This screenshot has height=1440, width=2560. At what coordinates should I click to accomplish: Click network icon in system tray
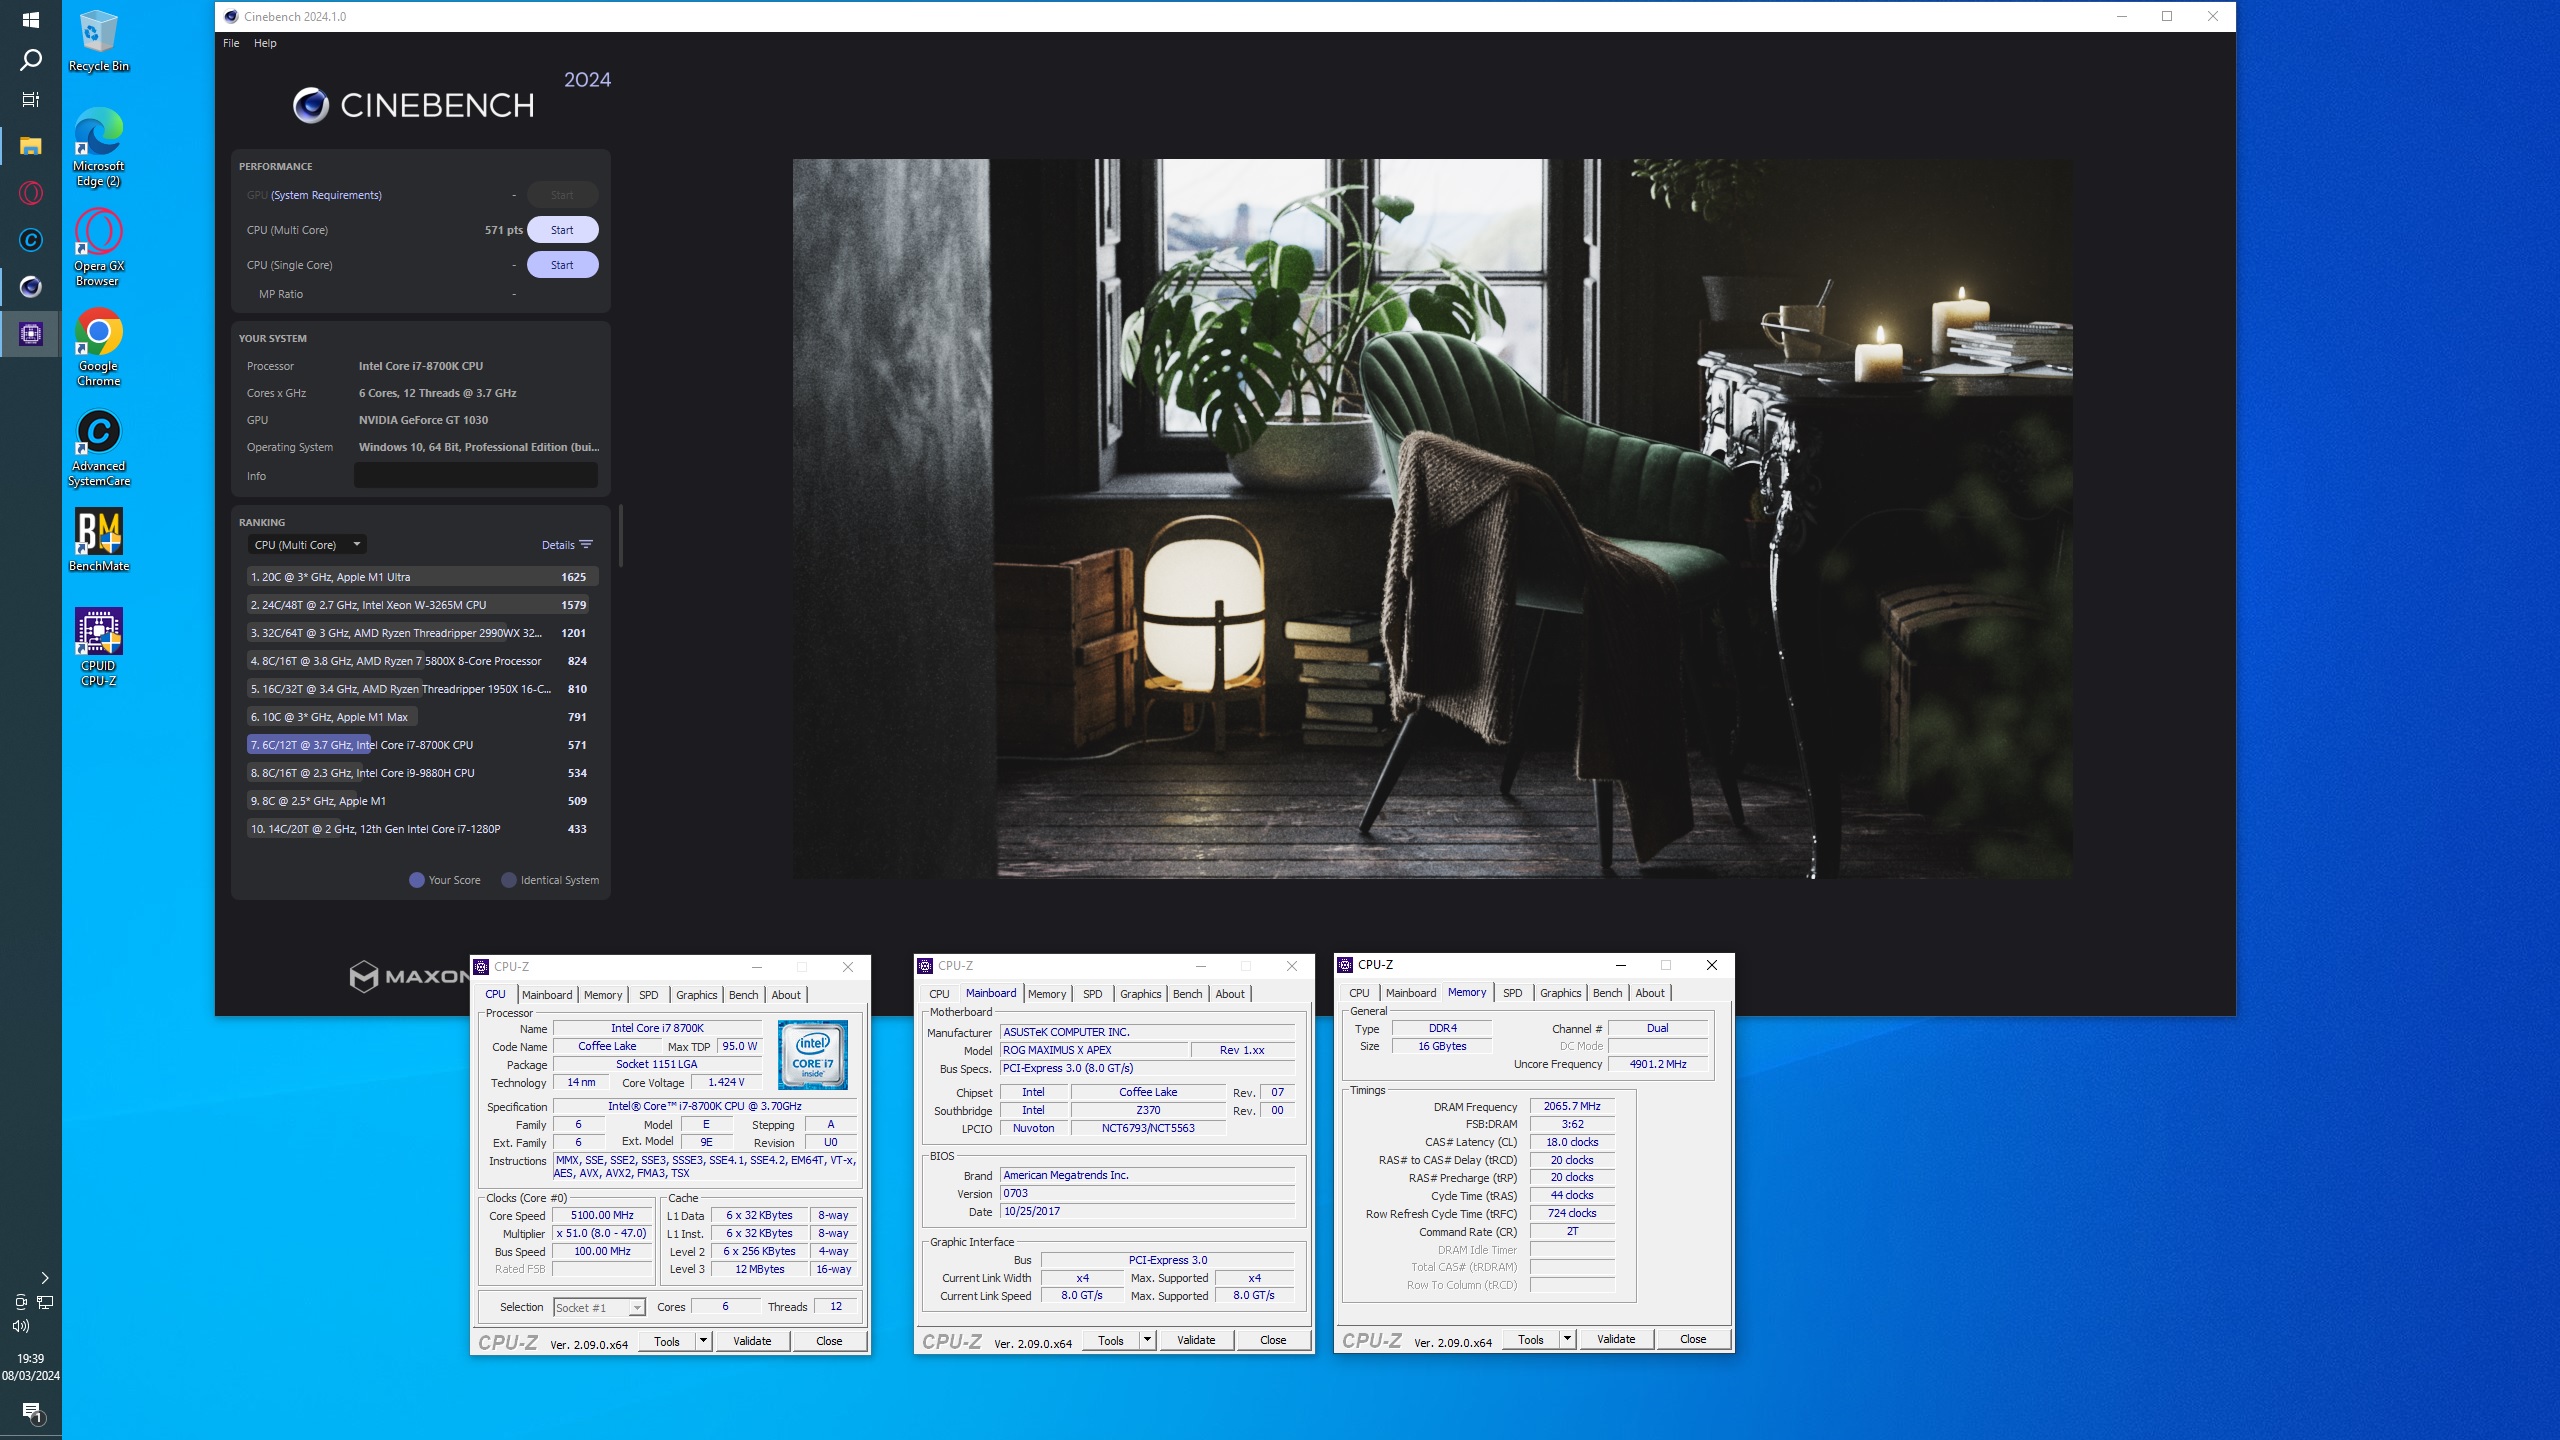(x=45, y=1302)
